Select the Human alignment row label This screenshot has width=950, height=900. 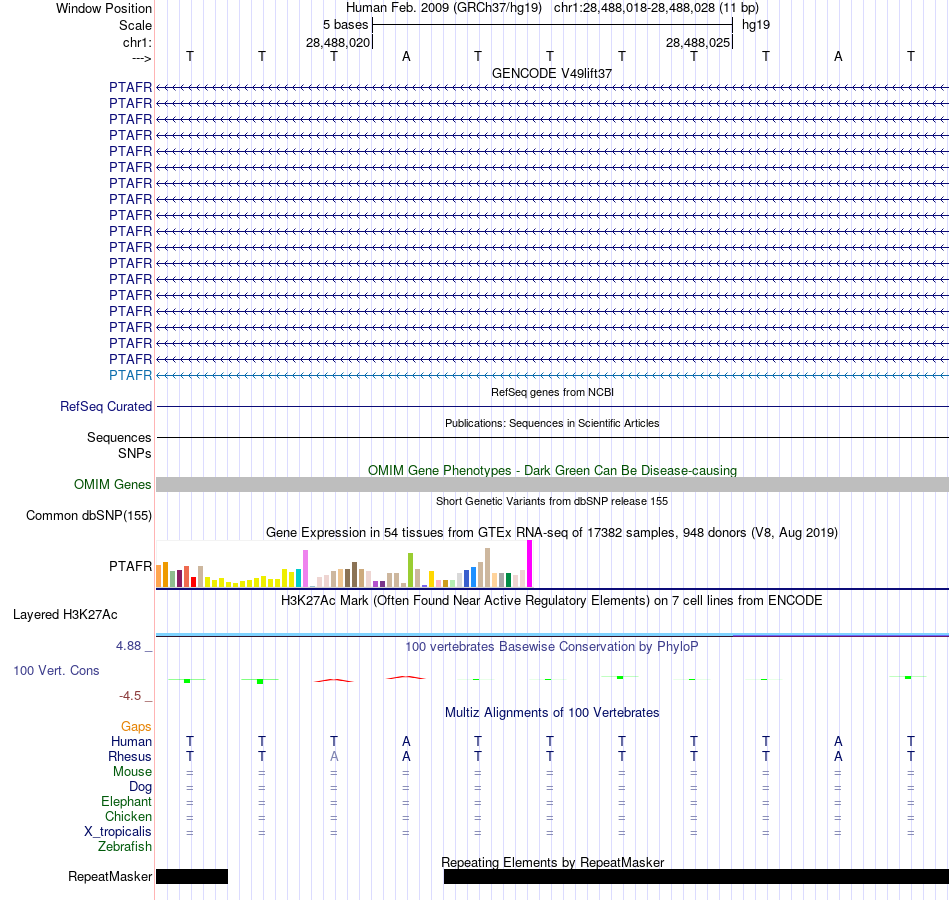coord(131,741)
